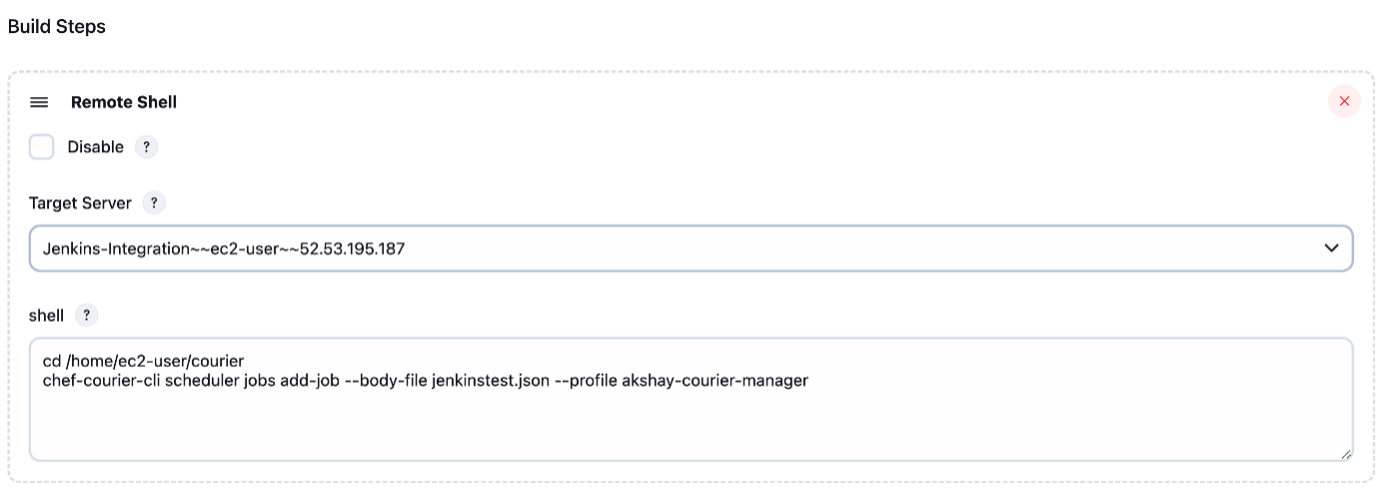Click the shell field label
Screen dimensions: 1381x491
pyautogui.click(x=46, y=315)
